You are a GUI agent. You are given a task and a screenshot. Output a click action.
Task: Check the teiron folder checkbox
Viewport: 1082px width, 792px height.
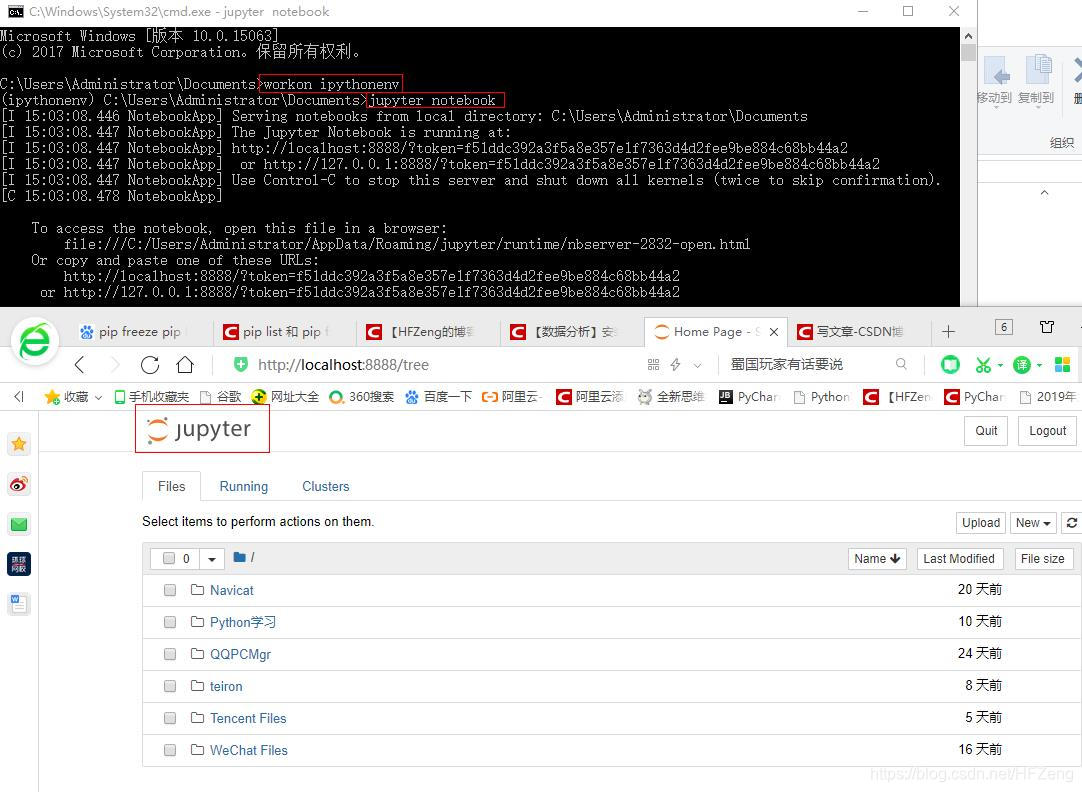click(x=170, y=686)
